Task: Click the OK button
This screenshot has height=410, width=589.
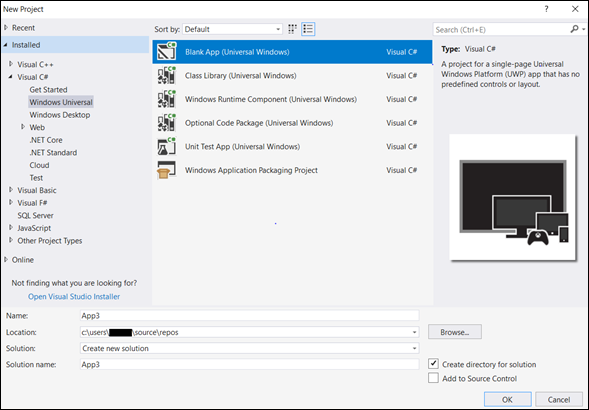Action: tap(507, 399)
